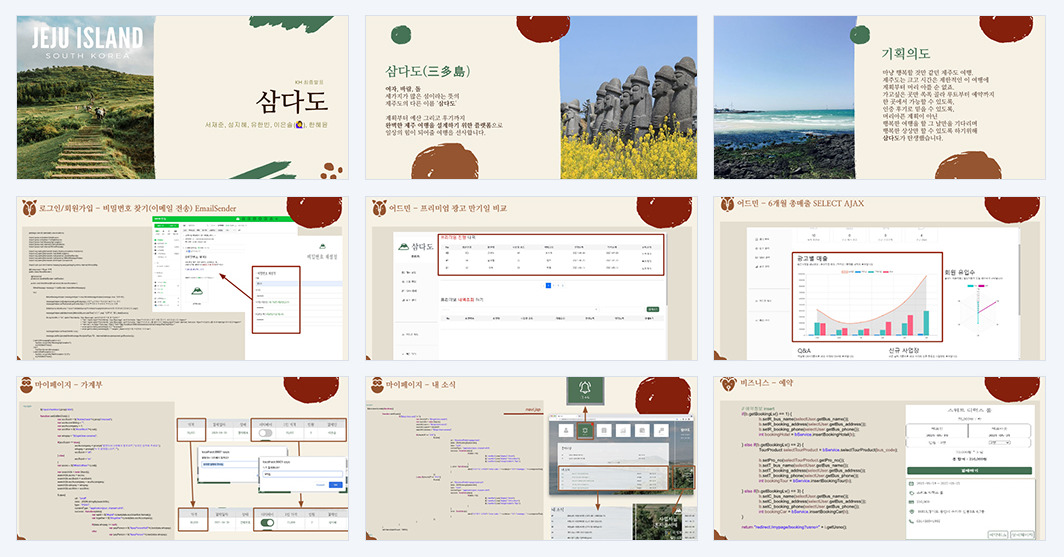The height and width of the screenshot is (557, 1064).
Task: Open the 로그인/회원가입 EmailSender slide
Action: coord(183,279)
